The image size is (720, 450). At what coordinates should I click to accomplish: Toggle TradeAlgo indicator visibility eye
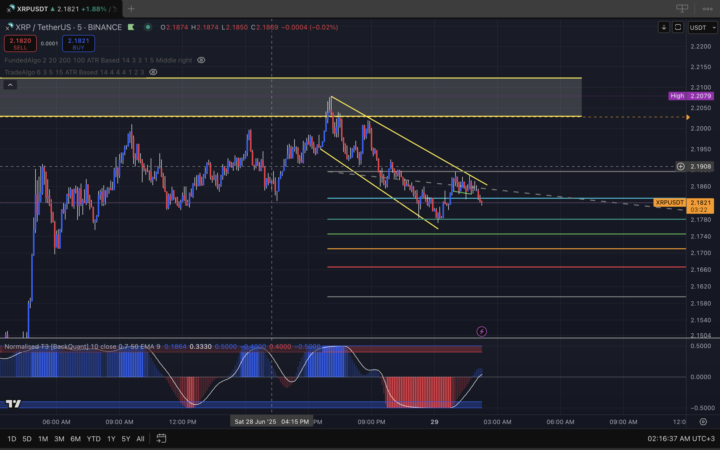click(153, 72)
